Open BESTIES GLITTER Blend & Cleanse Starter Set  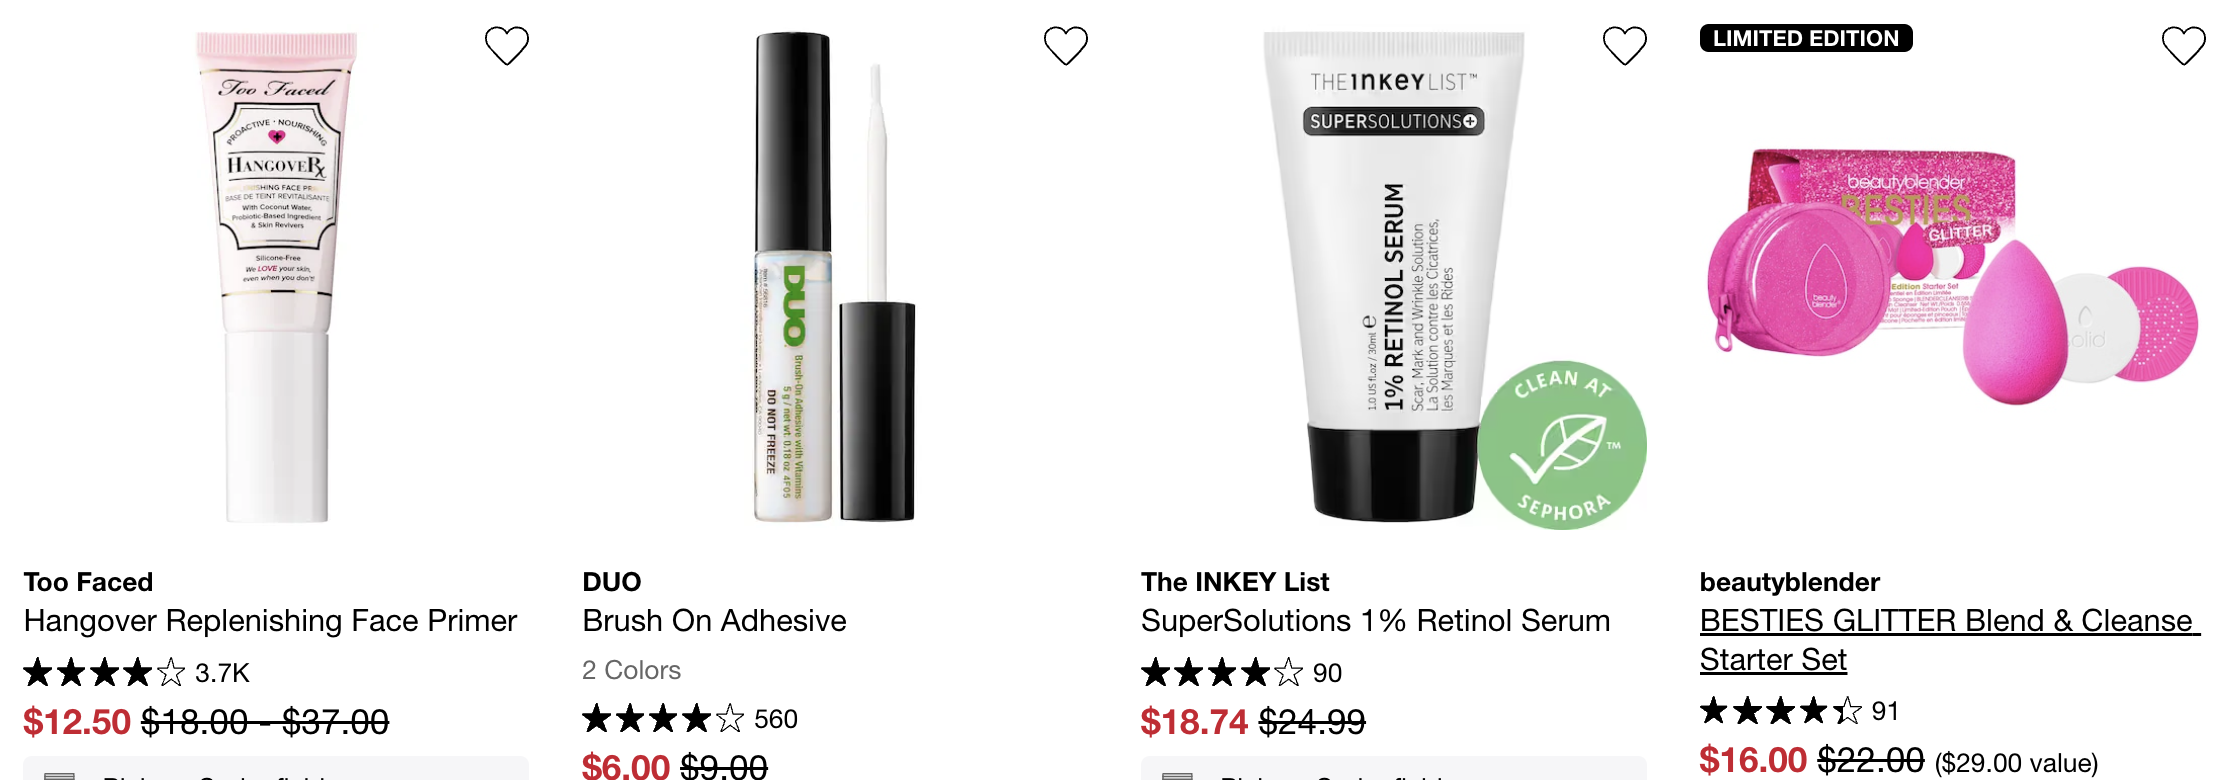click(x=1950, y=640)
